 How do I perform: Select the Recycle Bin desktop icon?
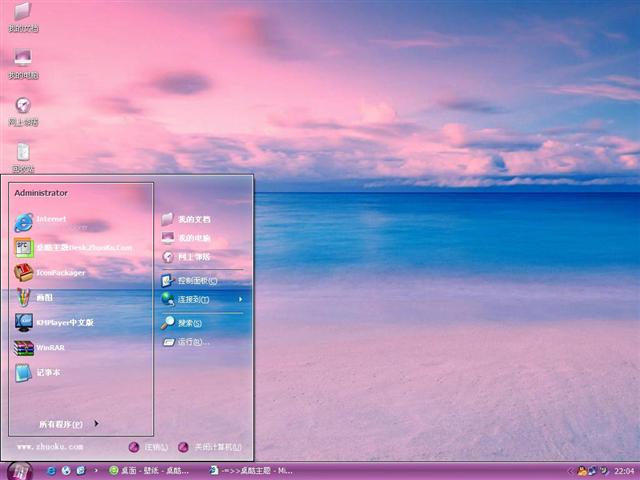[x=23, y=157]
